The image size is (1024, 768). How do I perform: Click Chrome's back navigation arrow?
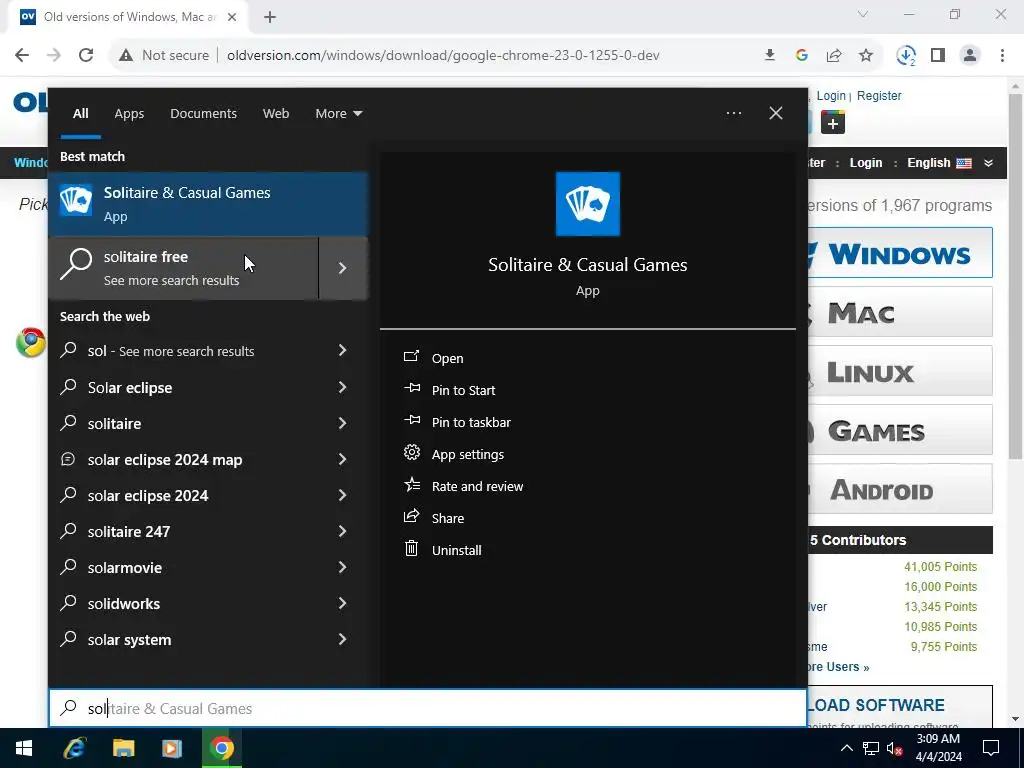click(22, 55)
